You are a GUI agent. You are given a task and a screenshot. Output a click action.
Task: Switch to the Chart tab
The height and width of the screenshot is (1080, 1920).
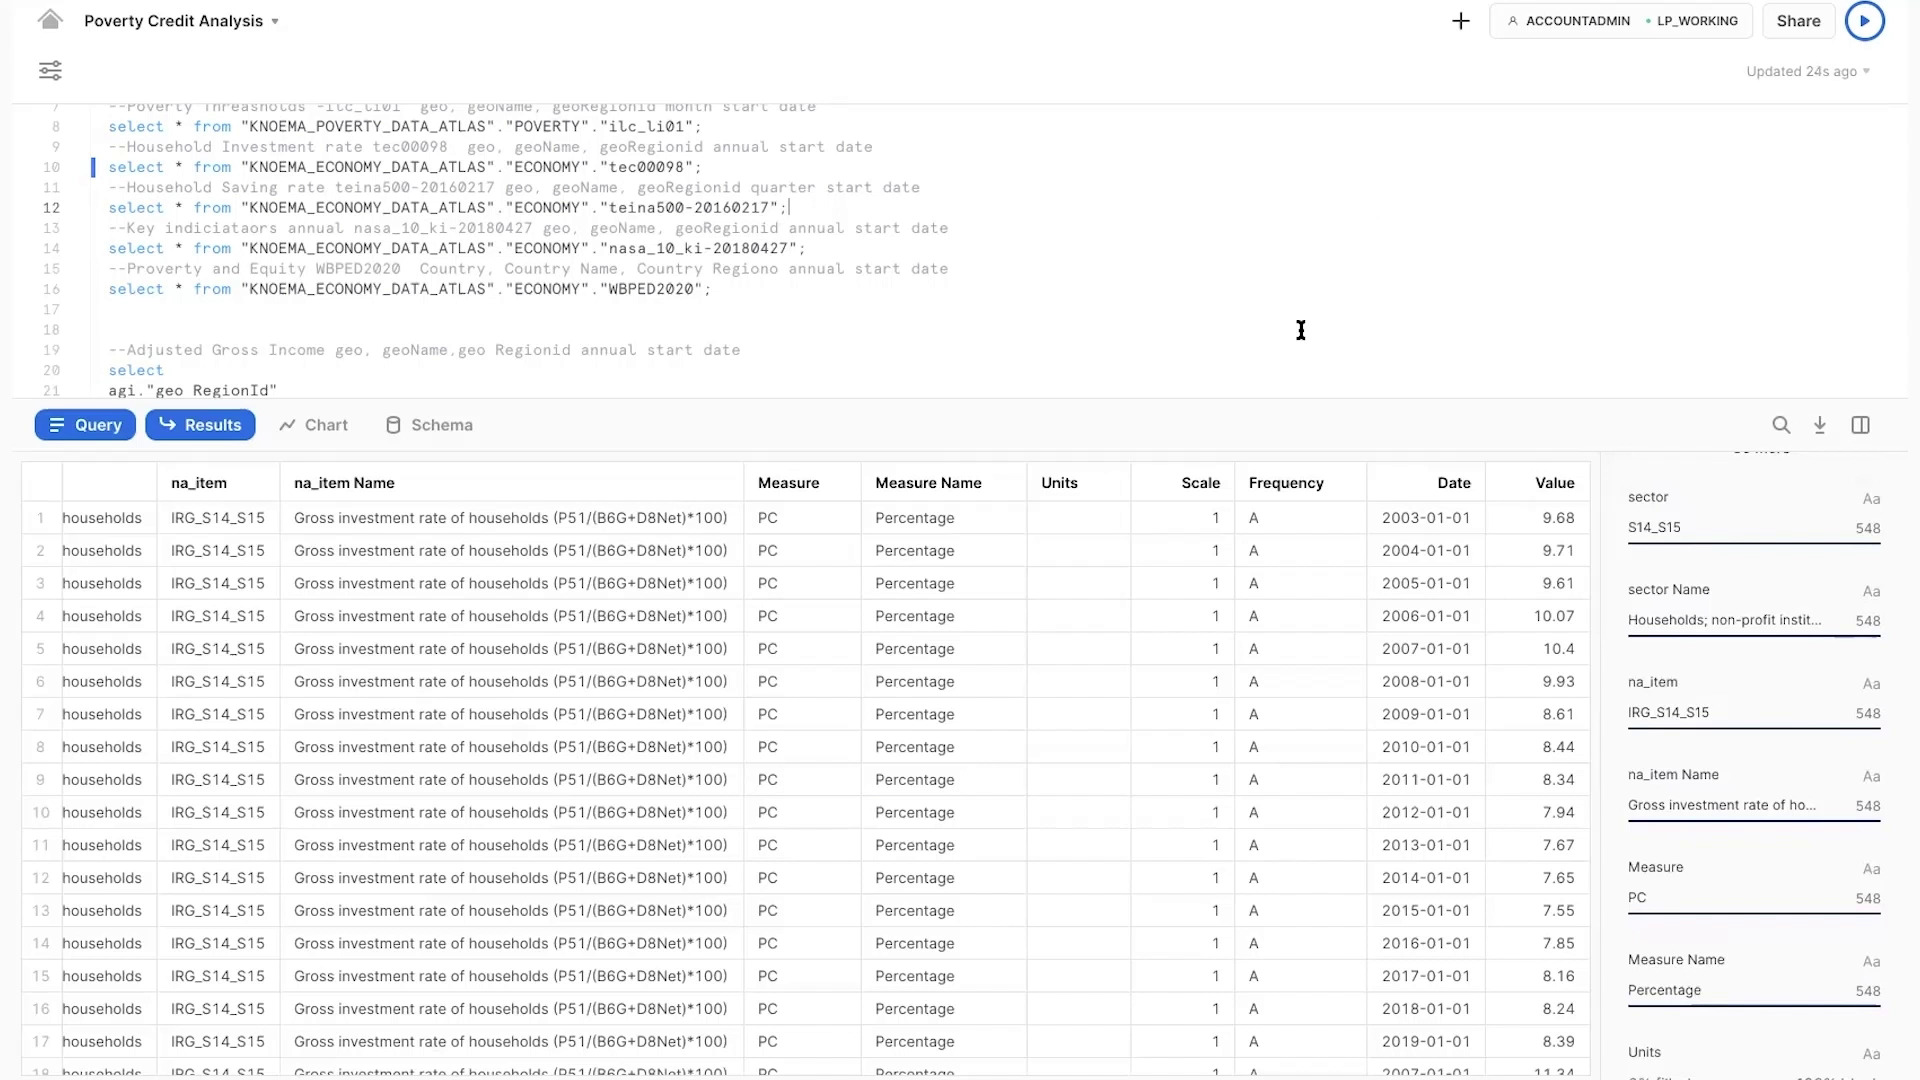pos(313,424)
